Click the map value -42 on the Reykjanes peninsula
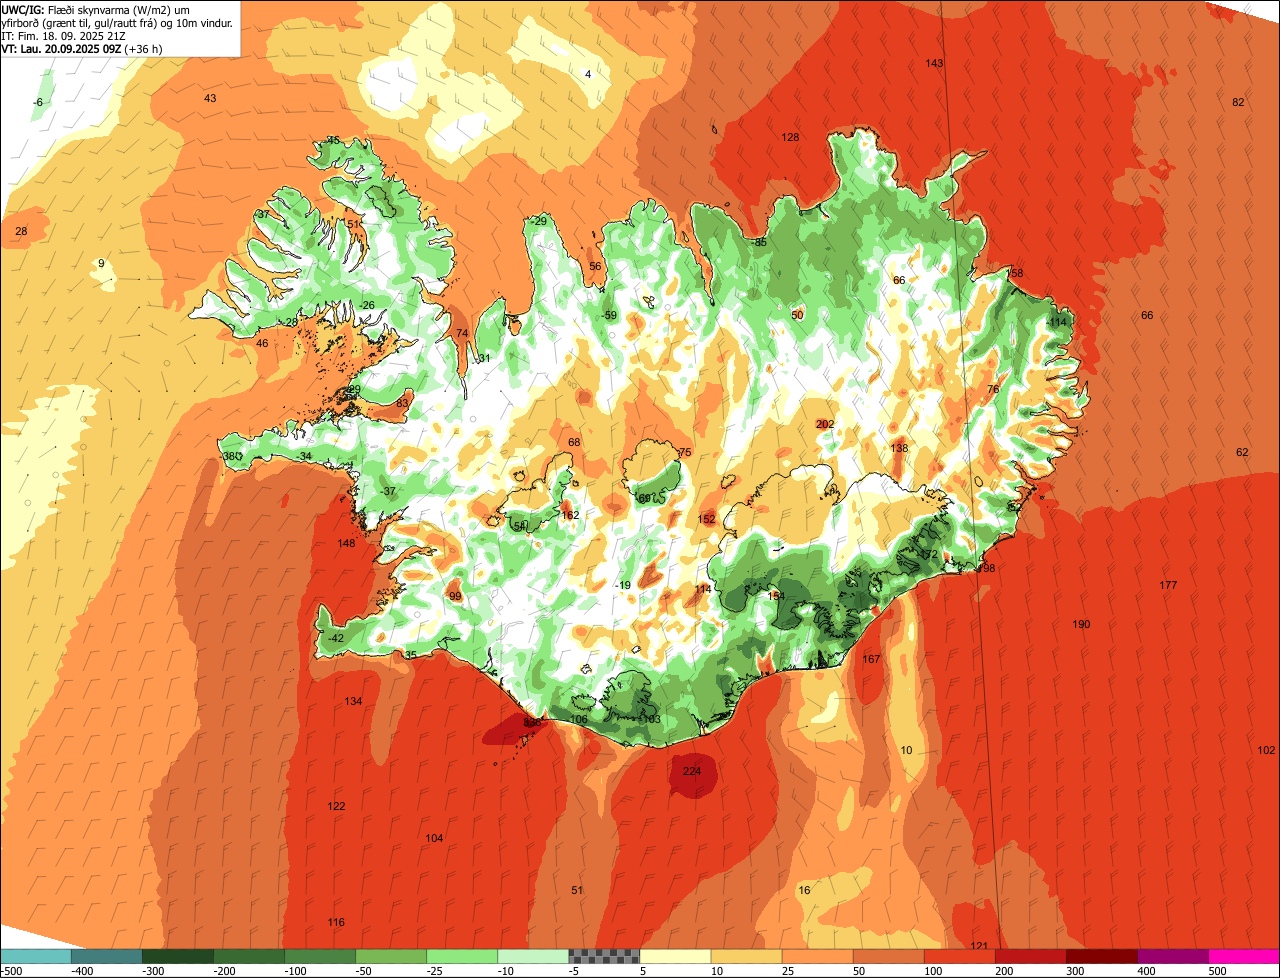 click(x=335, y=638)
